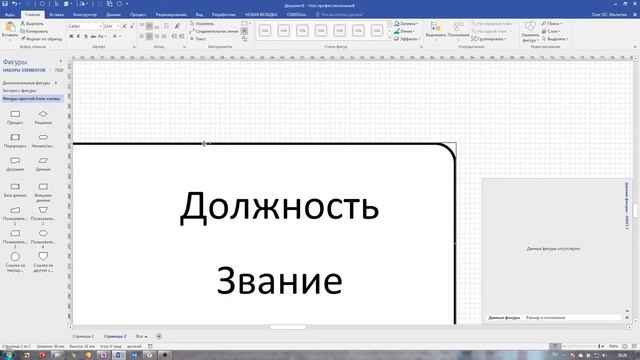Apply underline (Ч) formatting

[x=86, y=37]
